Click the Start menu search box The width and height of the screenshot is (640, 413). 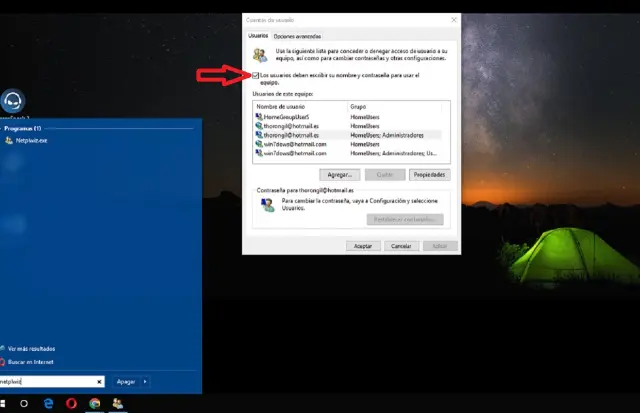click(48, 381)
